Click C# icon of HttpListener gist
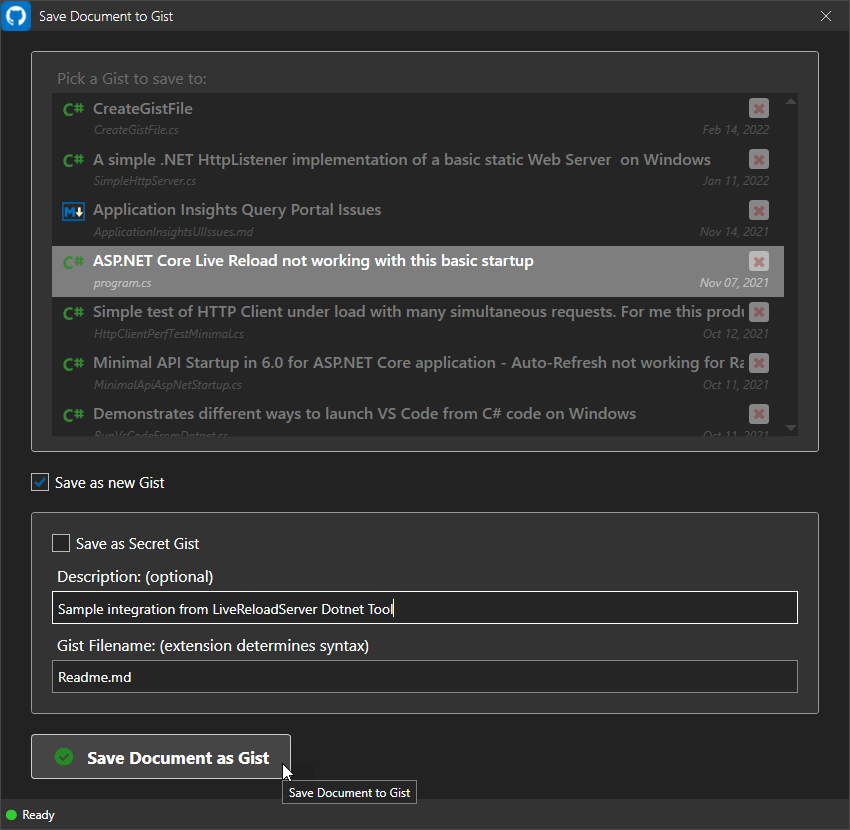The height and width of the screenshot is (830, 850). [73, 160]
